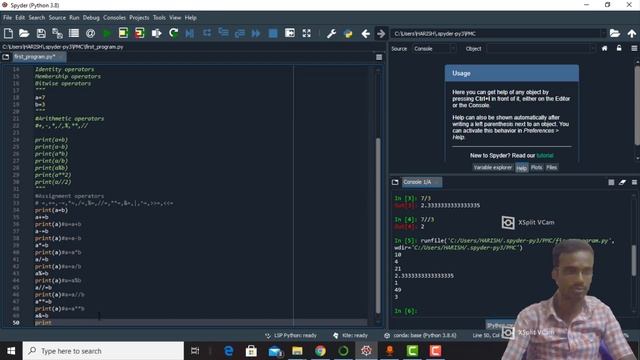Click the Save all files icon
The width and height of the screenshot is (640, 360).
click(57, 33)
